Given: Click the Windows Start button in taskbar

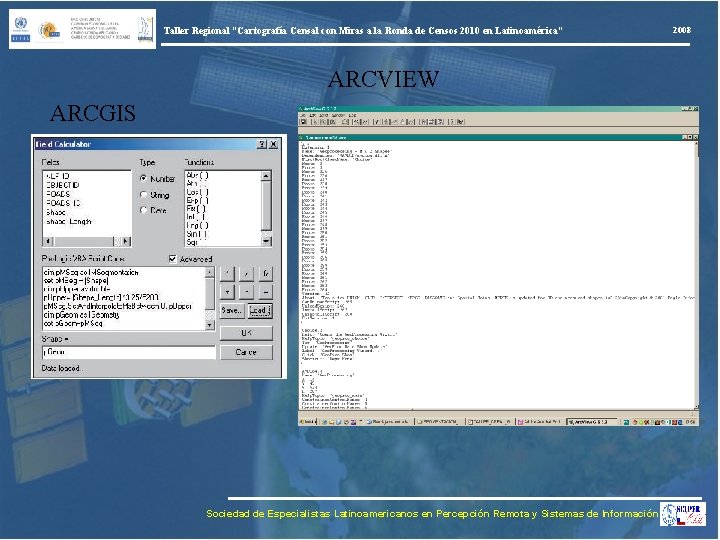Looking at the screenshot, I should (x=307, y=422).
